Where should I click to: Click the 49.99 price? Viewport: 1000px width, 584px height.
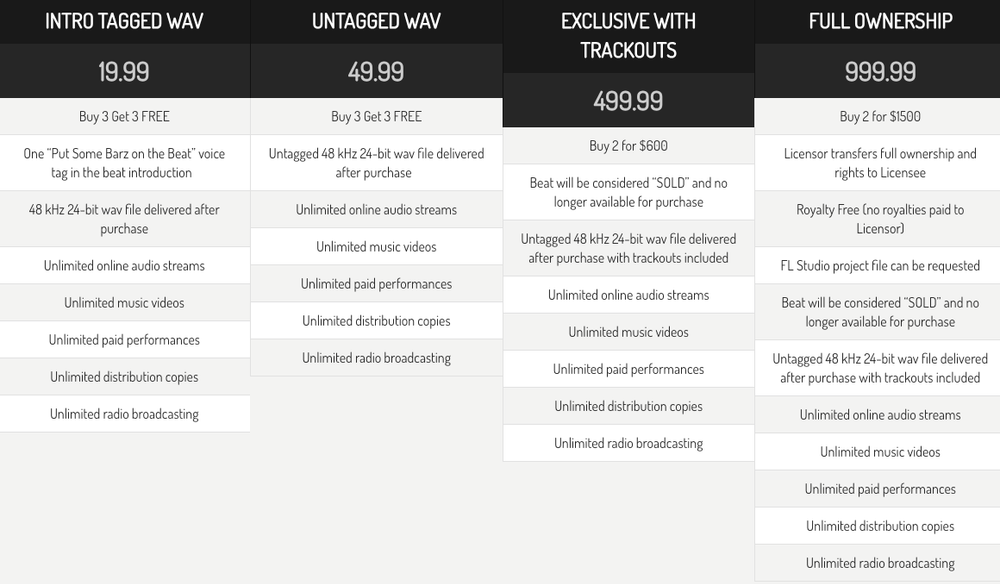tap(376, 71)
